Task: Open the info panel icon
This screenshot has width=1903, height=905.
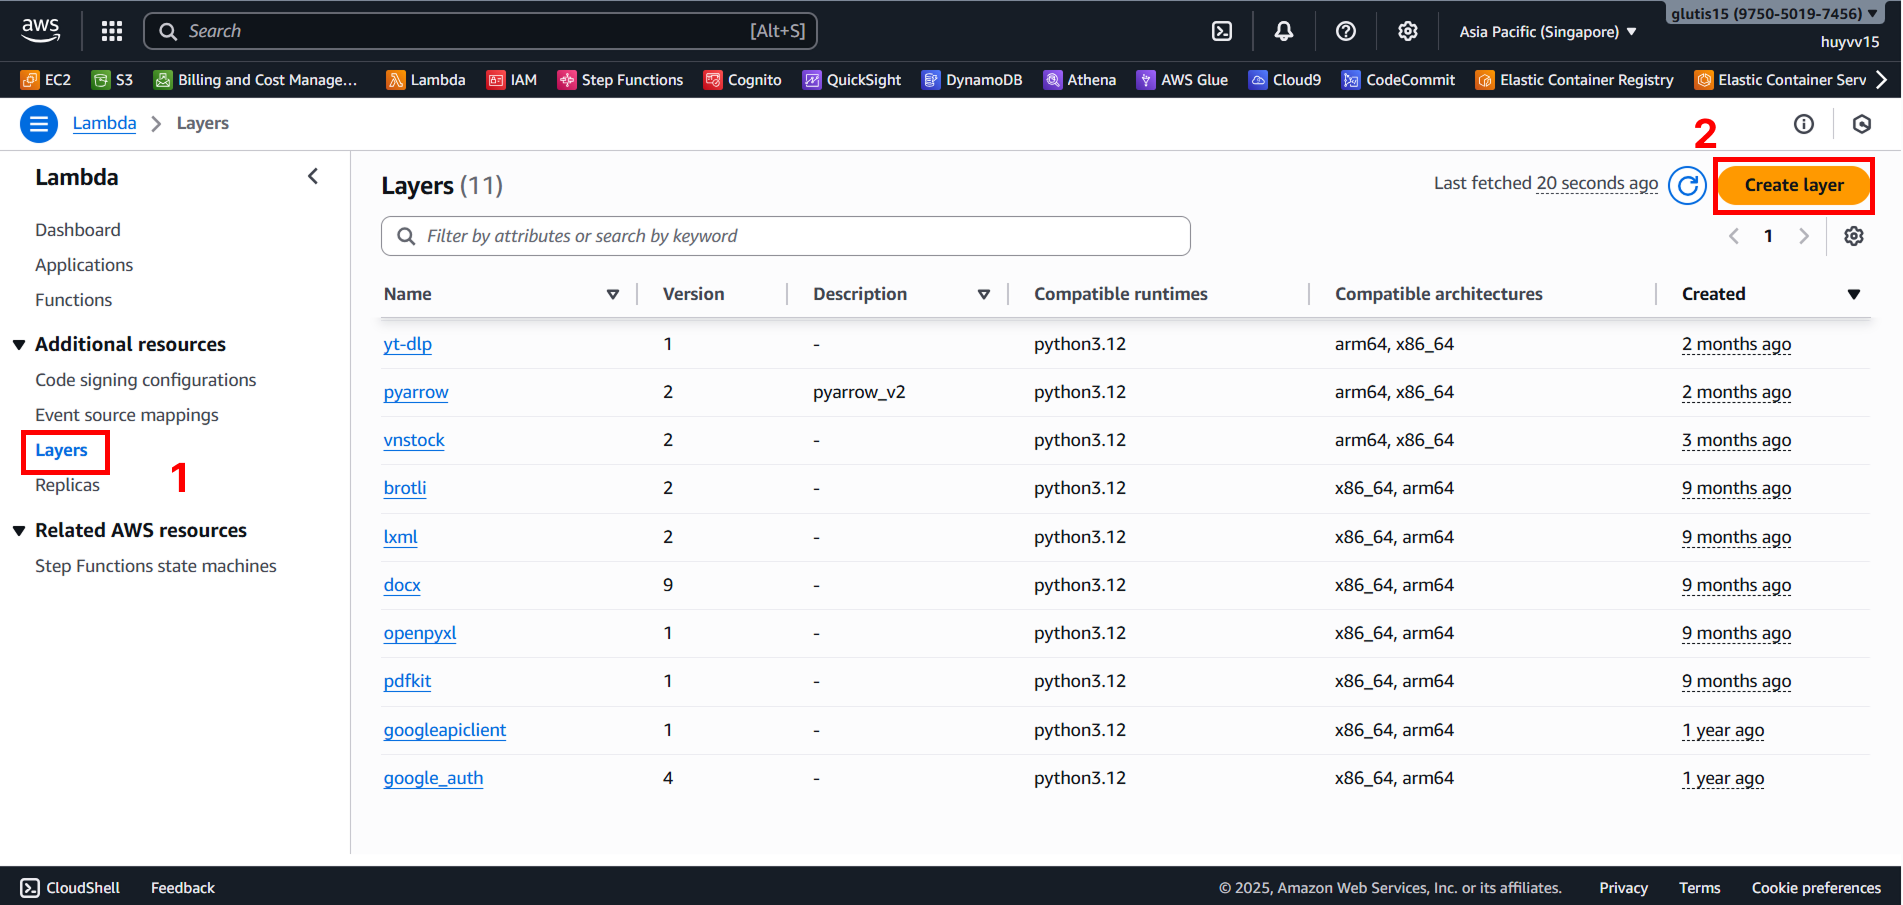Action: [1804, 124]
